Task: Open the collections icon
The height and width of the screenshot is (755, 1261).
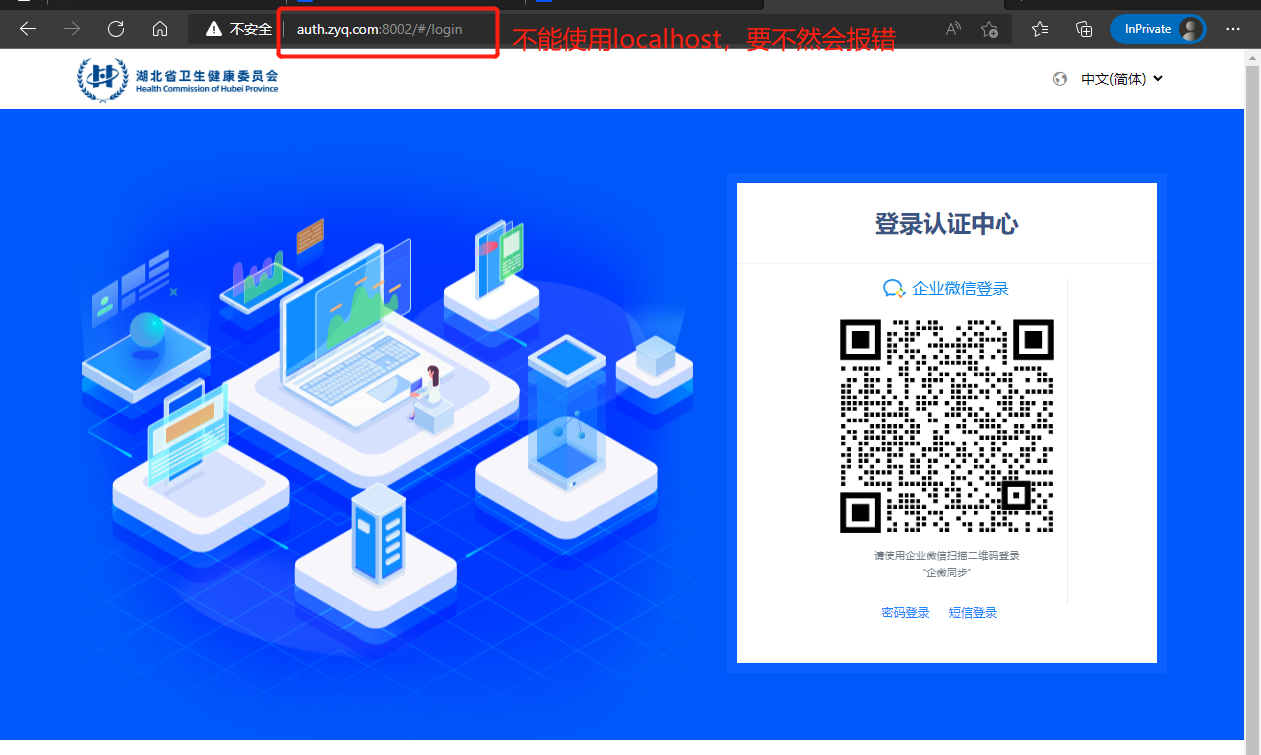Action: (1084, 29)
